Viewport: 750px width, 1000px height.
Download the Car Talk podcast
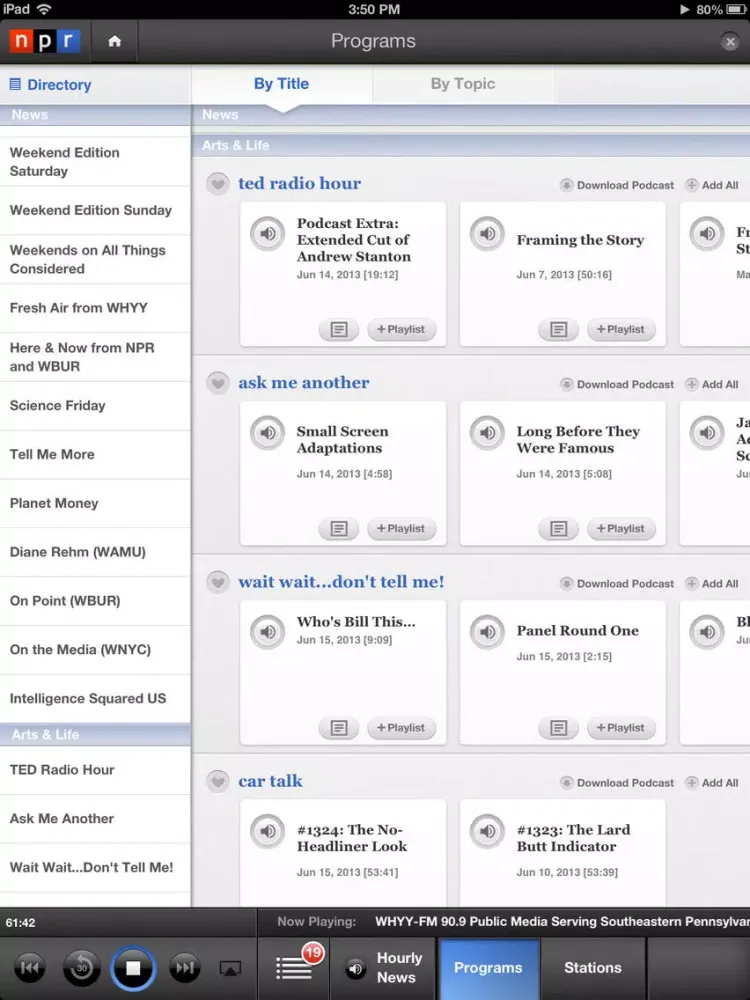click(617, 783)
